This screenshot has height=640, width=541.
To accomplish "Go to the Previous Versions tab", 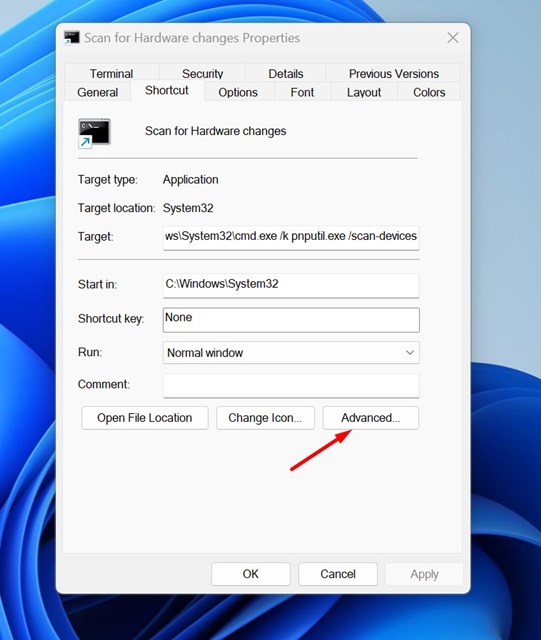I will [x=394, y=73].
